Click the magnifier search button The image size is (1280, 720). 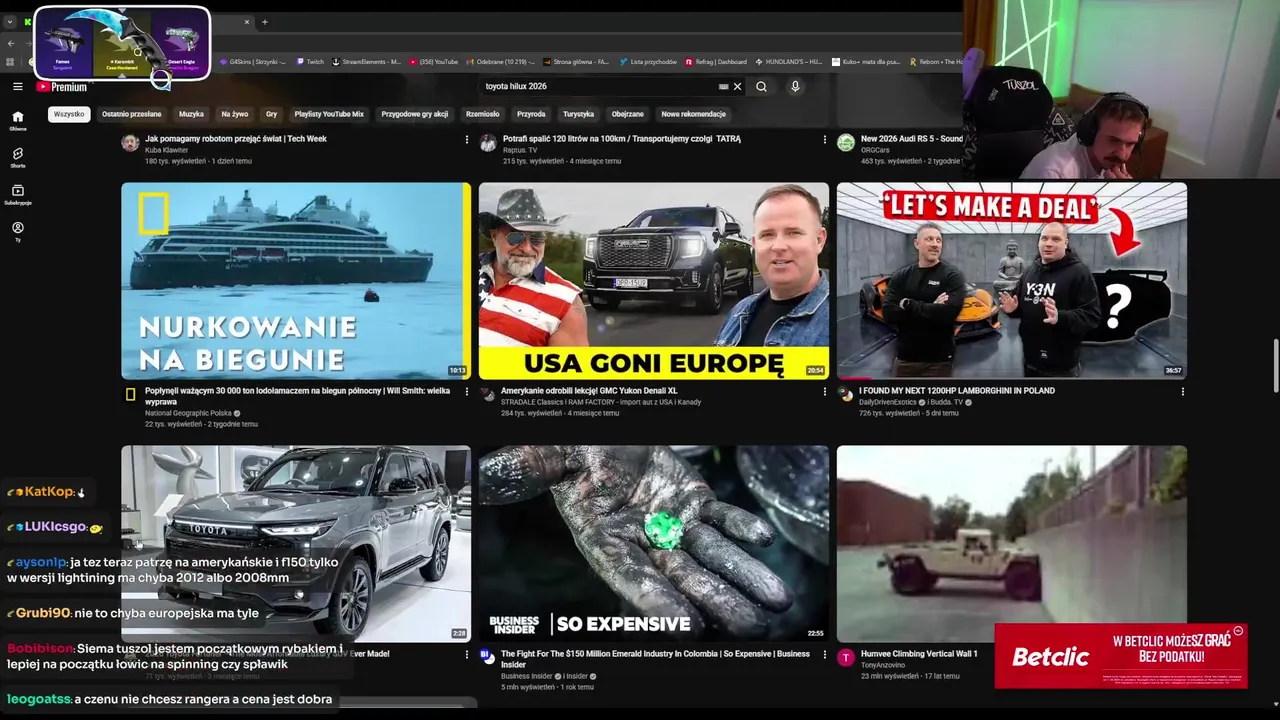[x=761, y=87]
